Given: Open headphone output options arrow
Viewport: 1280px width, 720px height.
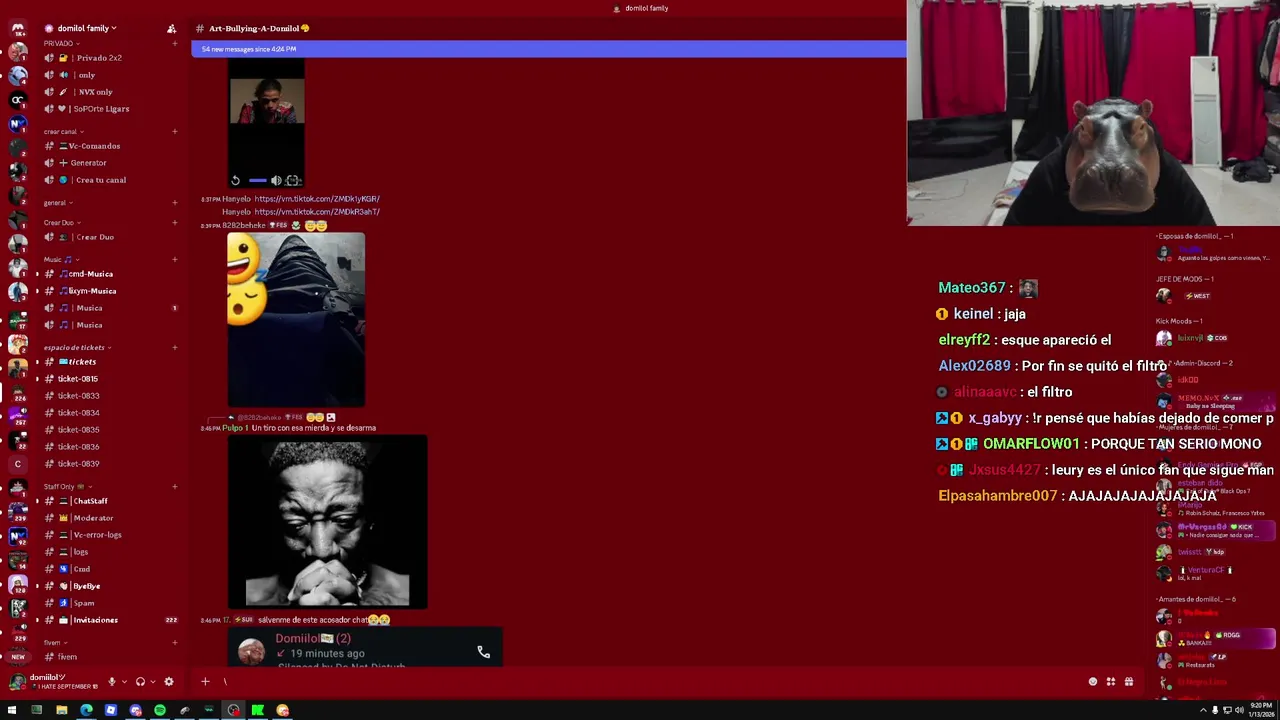Looking at the screenshot, I should 152,682.
